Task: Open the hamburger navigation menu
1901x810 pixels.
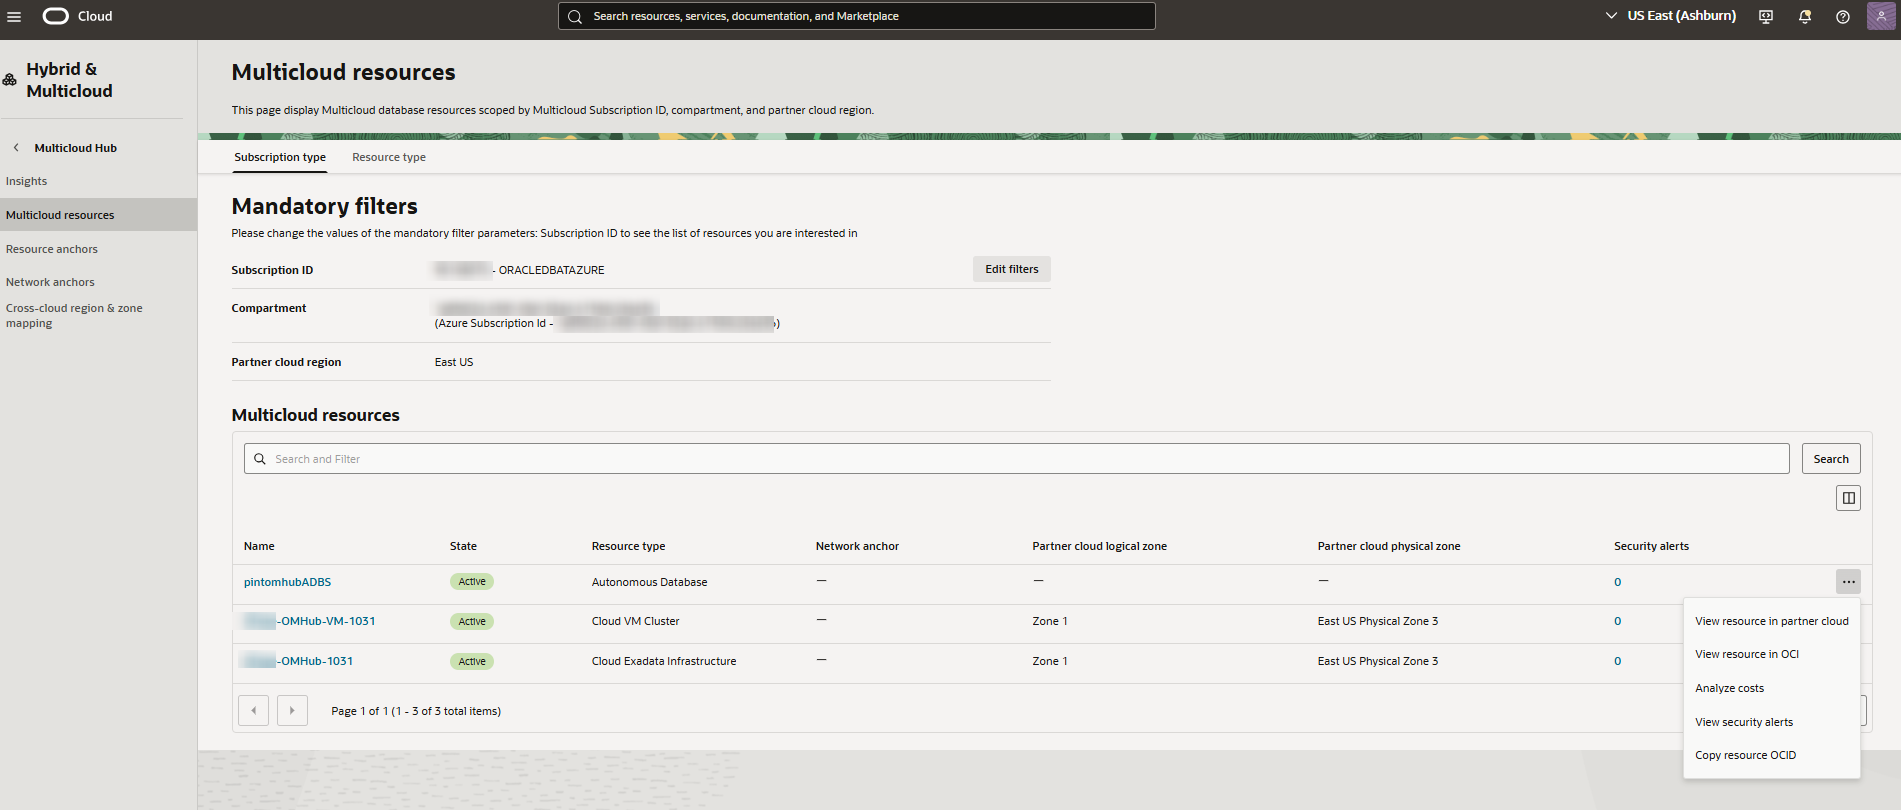Action: coord(14,16)
